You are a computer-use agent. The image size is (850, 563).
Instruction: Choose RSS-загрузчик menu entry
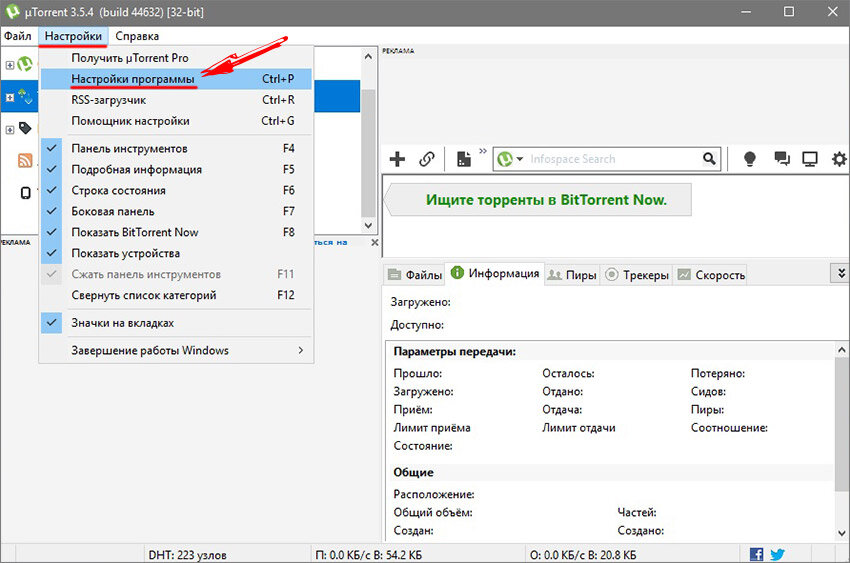(176, 100)
